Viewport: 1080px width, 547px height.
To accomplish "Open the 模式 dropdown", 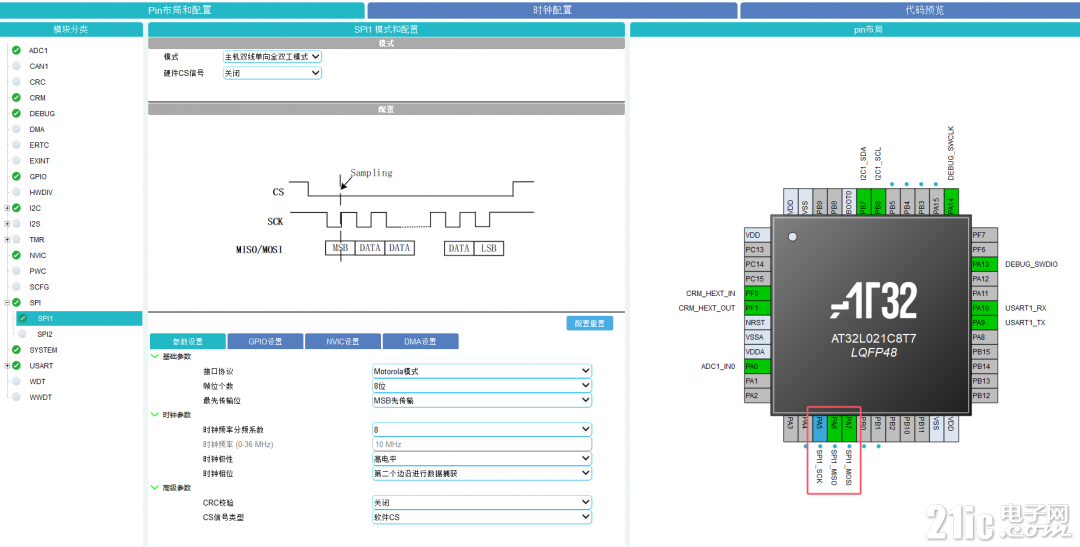I will tap(272, 56).
